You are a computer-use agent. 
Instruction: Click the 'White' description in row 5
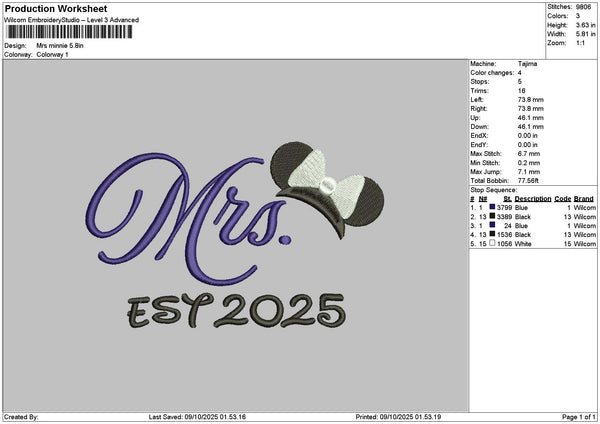pos(523,244)
